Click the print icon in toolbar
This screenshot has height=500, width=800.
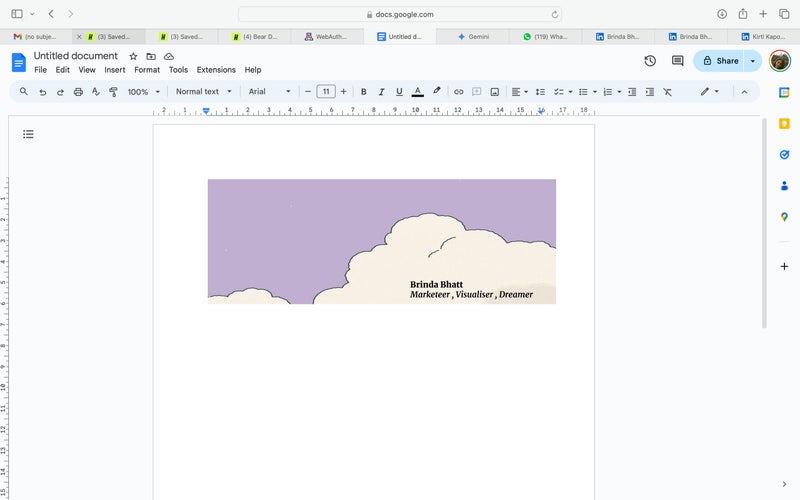[78, 92]
